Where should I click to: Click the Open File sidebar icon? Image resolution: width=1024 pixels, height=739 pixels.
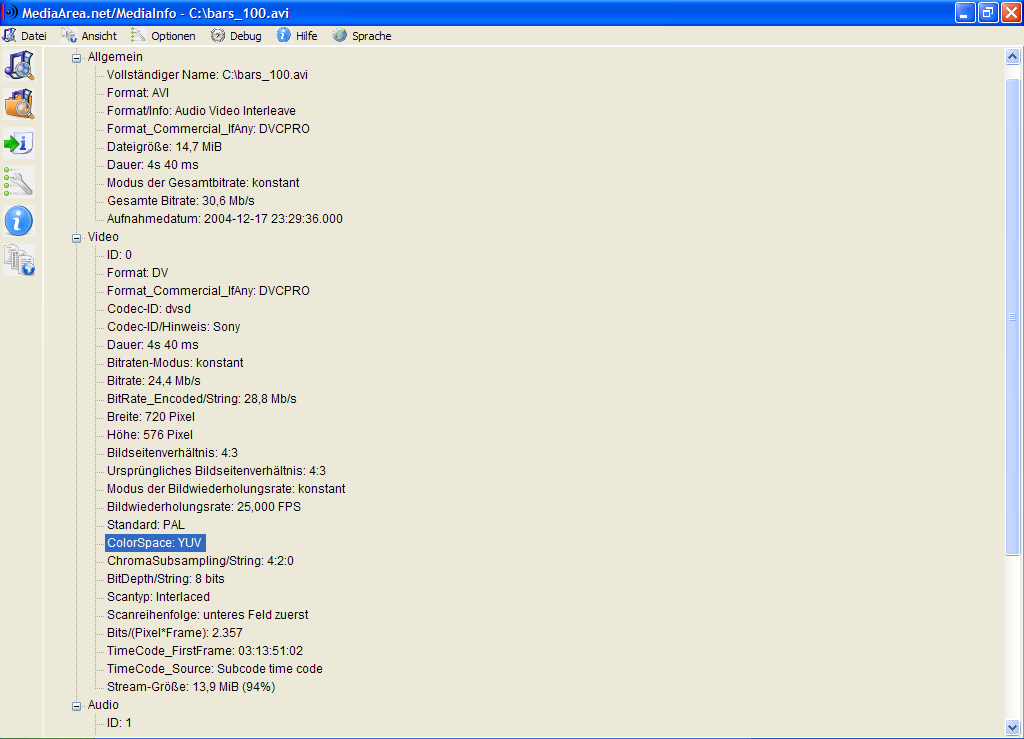coord(19,65)
